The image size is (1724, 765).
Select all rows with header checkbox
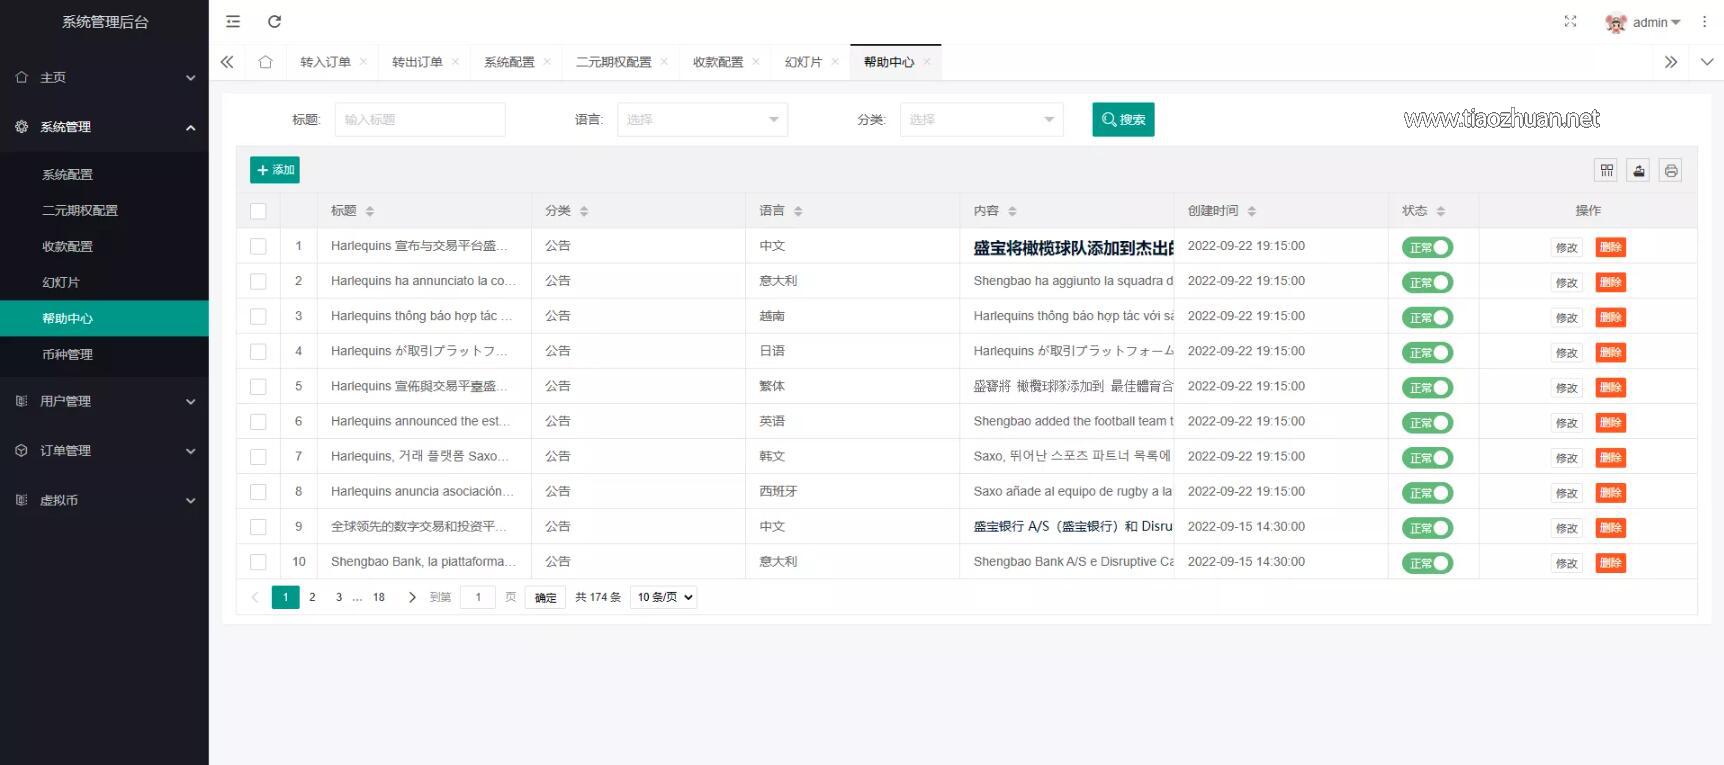[x=258, y=211]
